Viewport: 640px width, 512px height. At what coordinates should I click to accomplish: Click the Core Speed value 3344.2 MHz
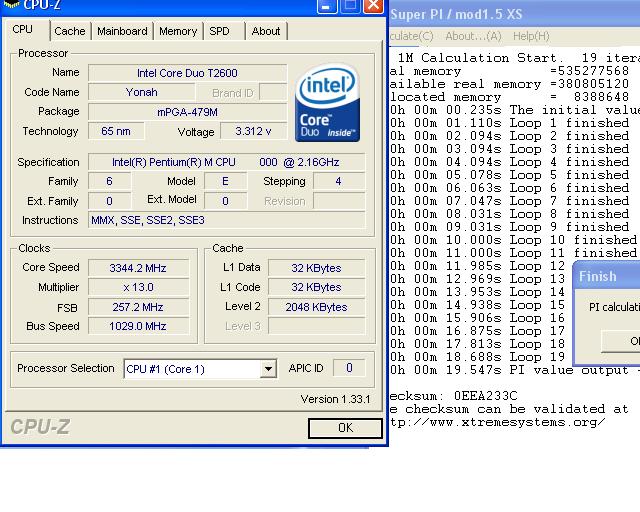coord(138,268)
